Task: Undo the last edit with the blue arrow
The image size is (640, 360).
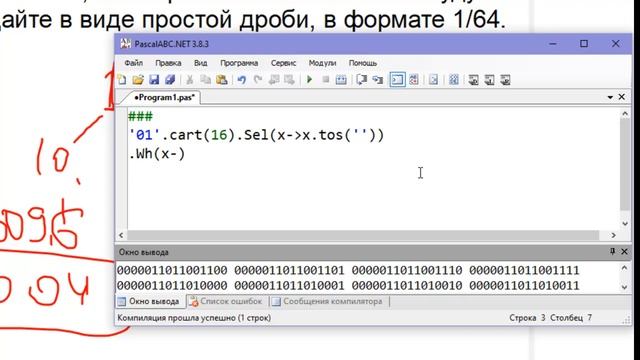Action: coord(242,80)
